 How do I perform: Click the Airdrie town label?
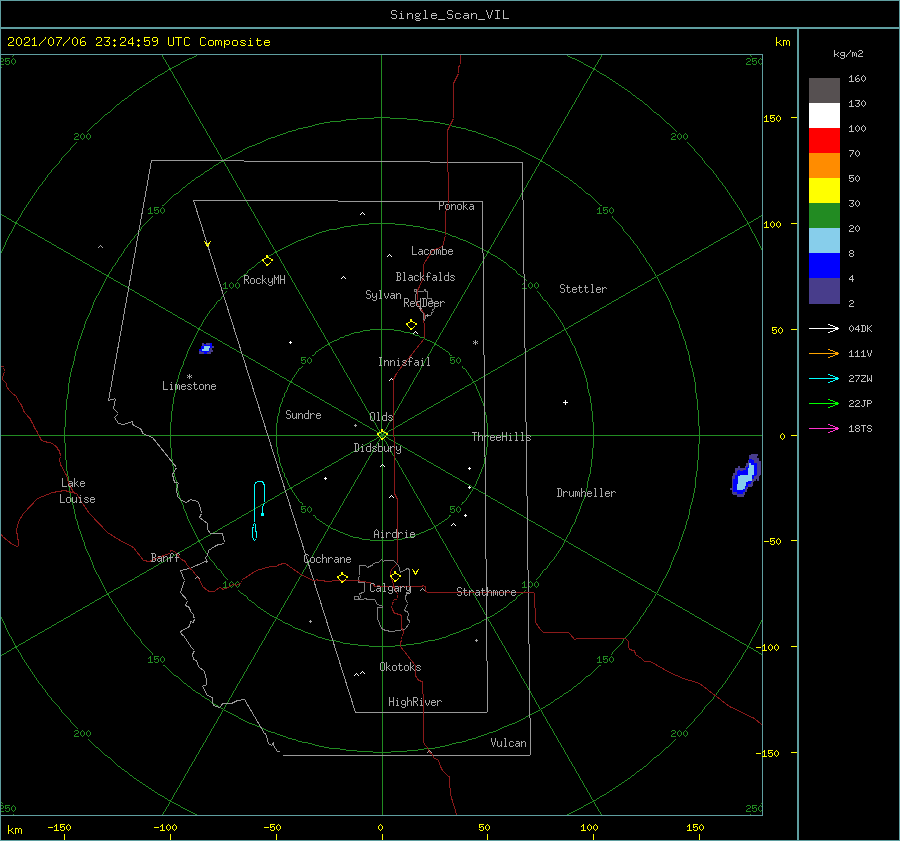394,534
